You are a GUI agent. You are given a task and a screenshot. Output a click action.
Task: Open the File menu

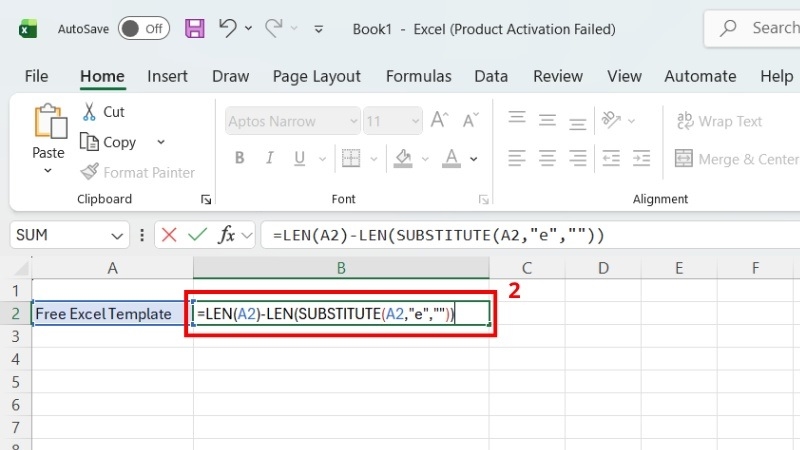click(x=36, y=77)
